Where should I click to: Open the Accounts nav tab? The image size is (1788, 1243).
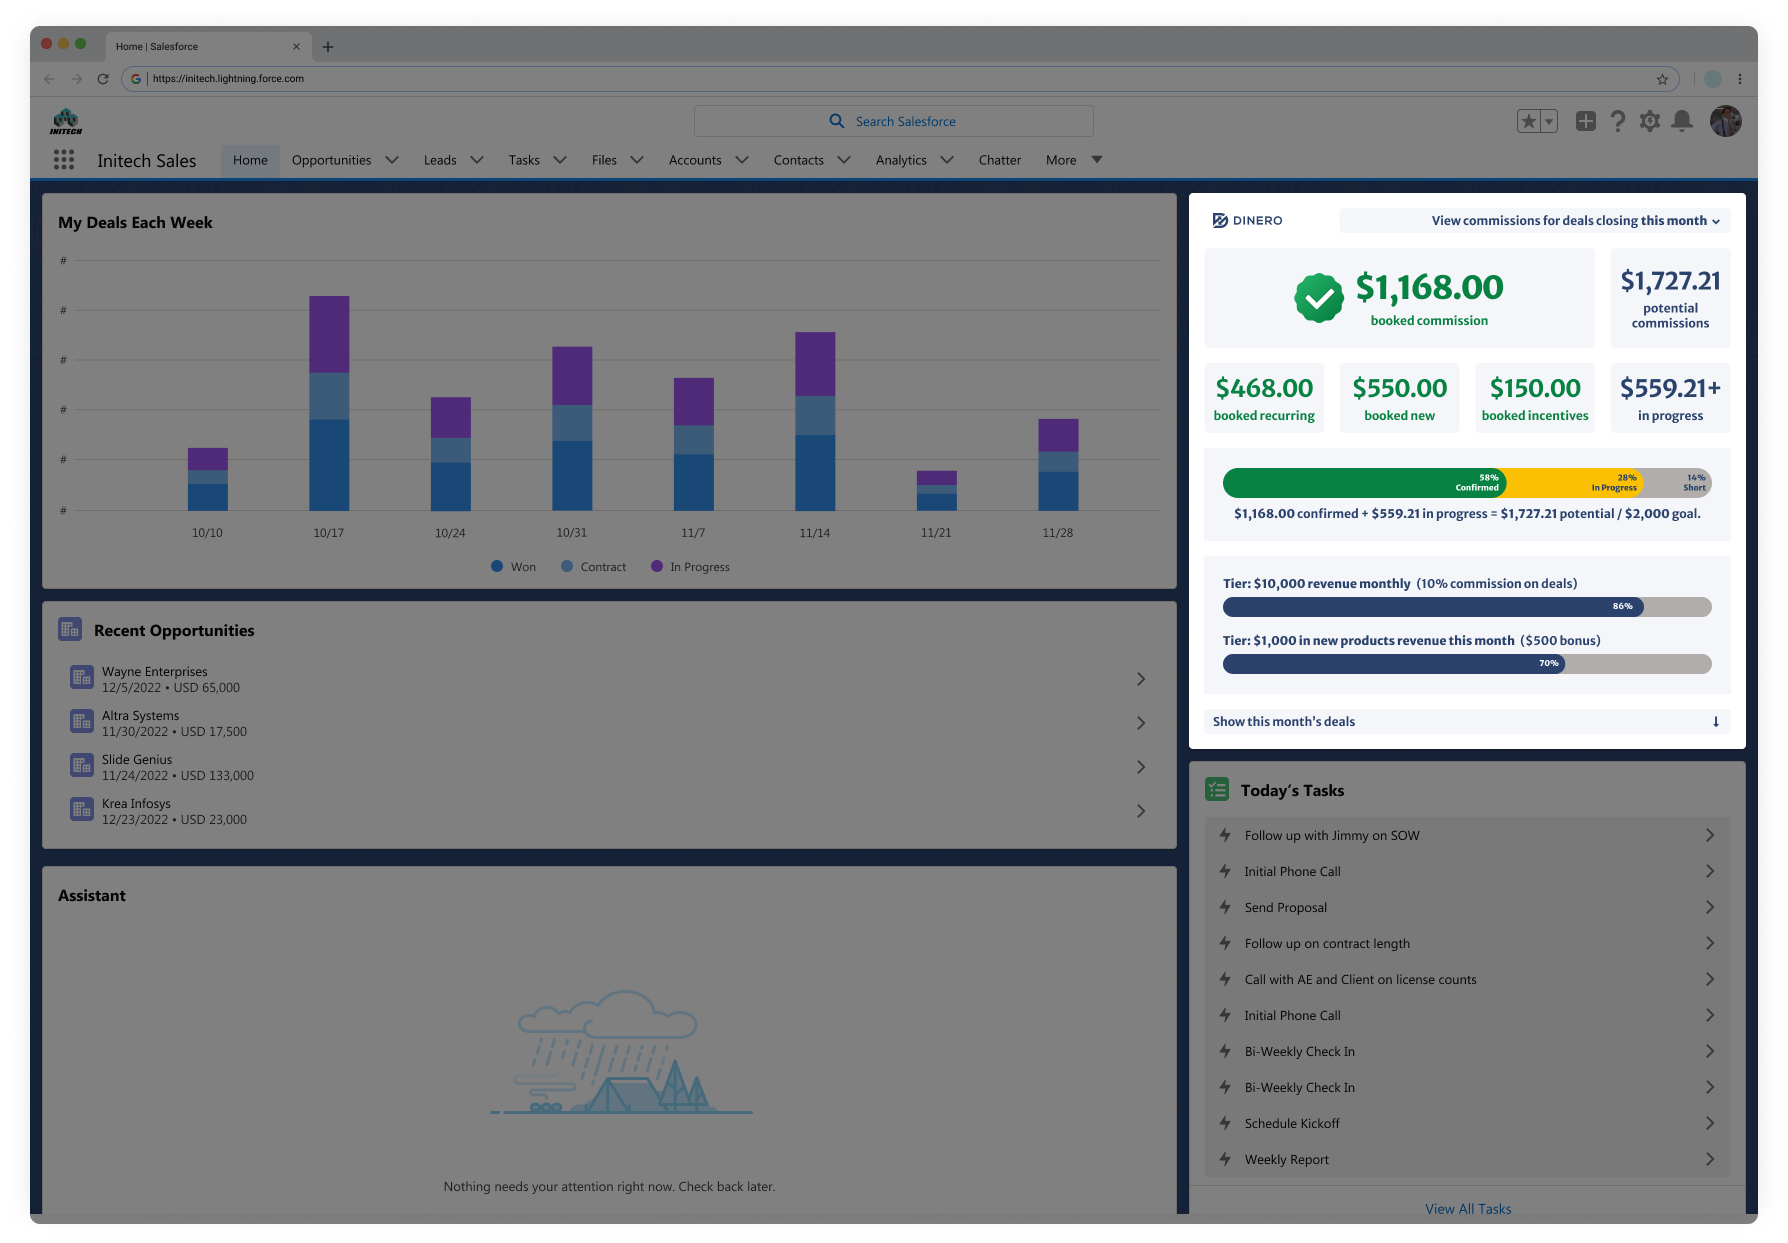695,160
